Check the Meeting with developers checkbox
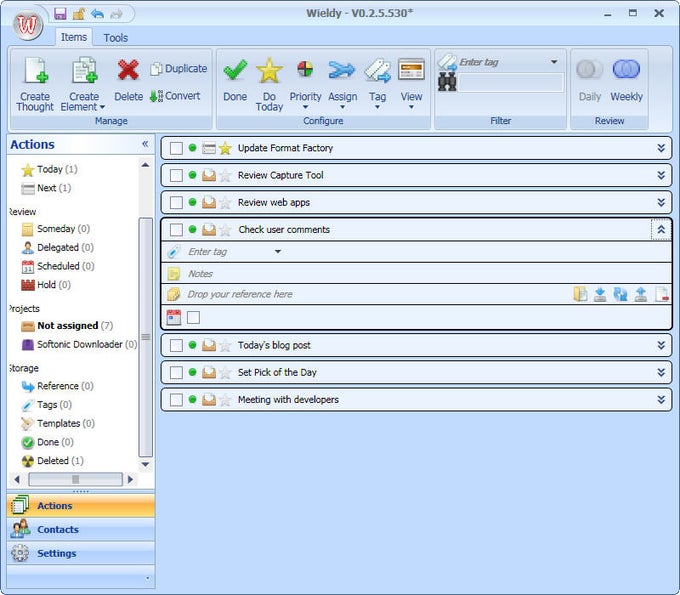The height and width of the screenshot is (595, 680). [x=176, y=400]
